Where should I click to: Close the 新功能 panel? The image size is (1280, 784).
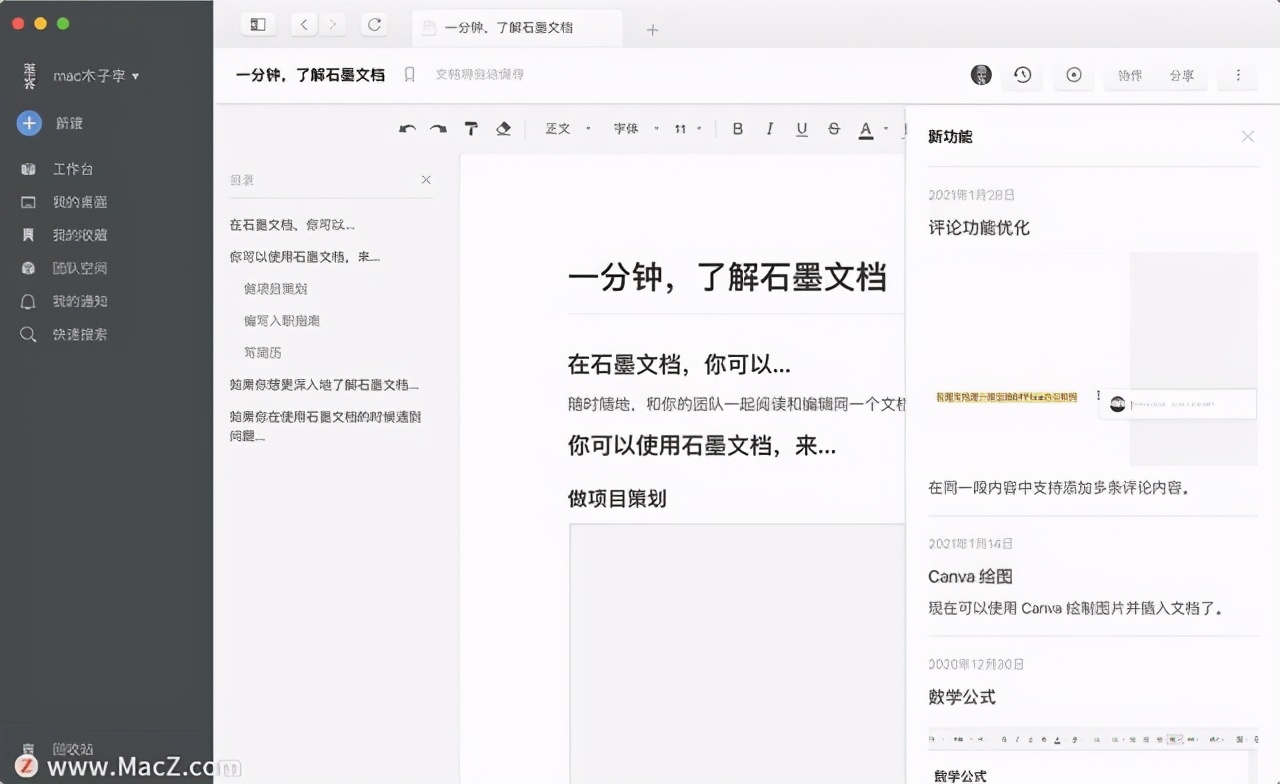coord(1247,136)
